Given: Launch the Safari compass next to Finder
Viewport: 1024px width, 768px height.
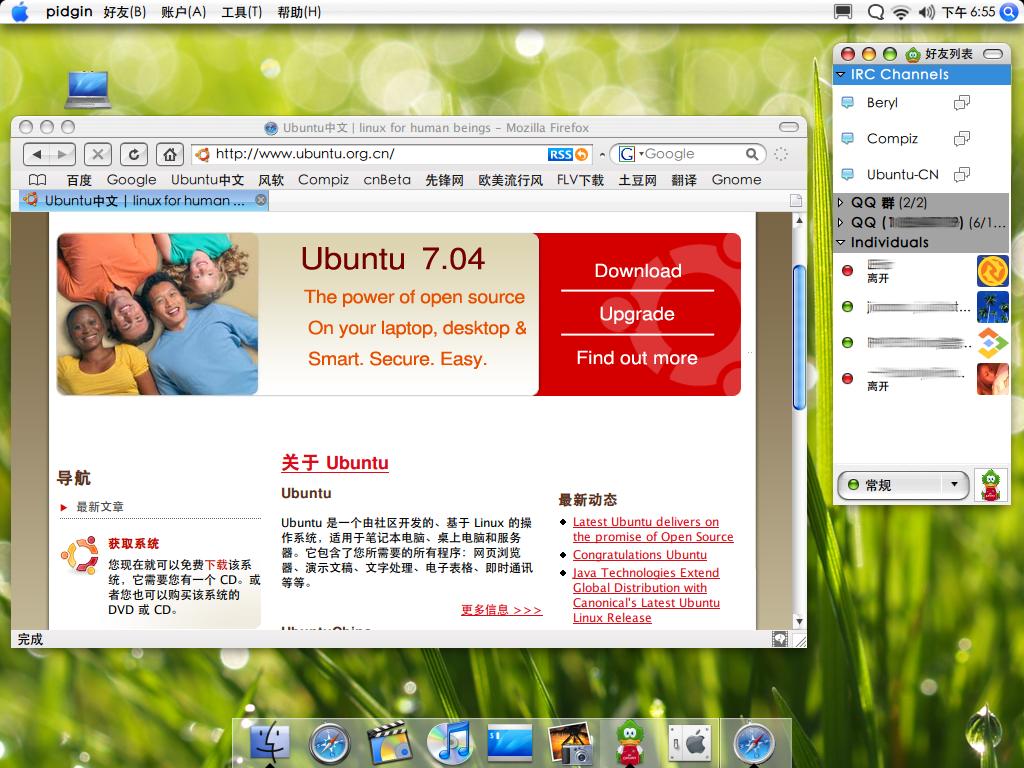Looking at the screenshot, I should tap(329, 743).
